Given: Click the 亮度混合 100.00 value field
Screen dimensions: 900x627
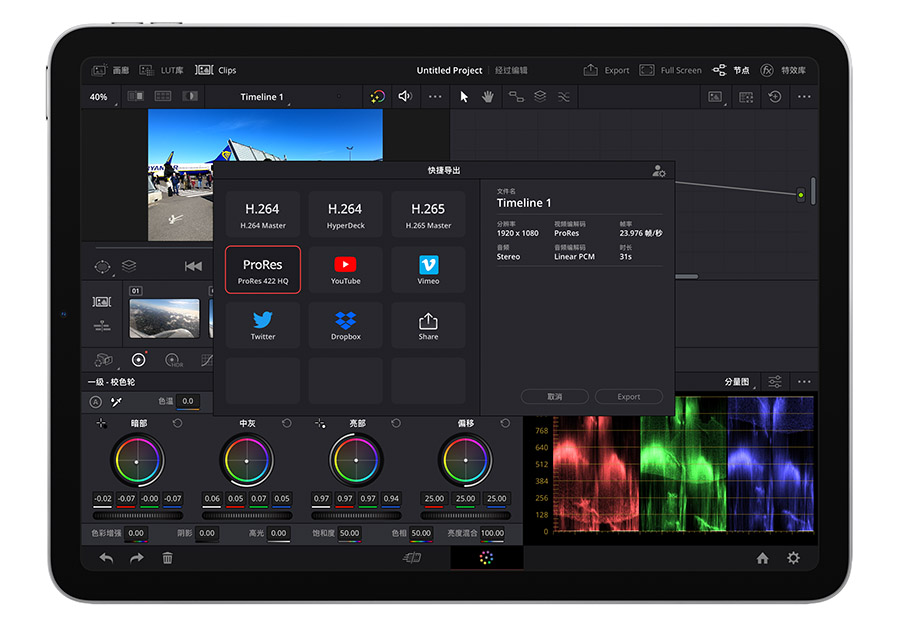Looking at the screenshot, I should [492, 533].
